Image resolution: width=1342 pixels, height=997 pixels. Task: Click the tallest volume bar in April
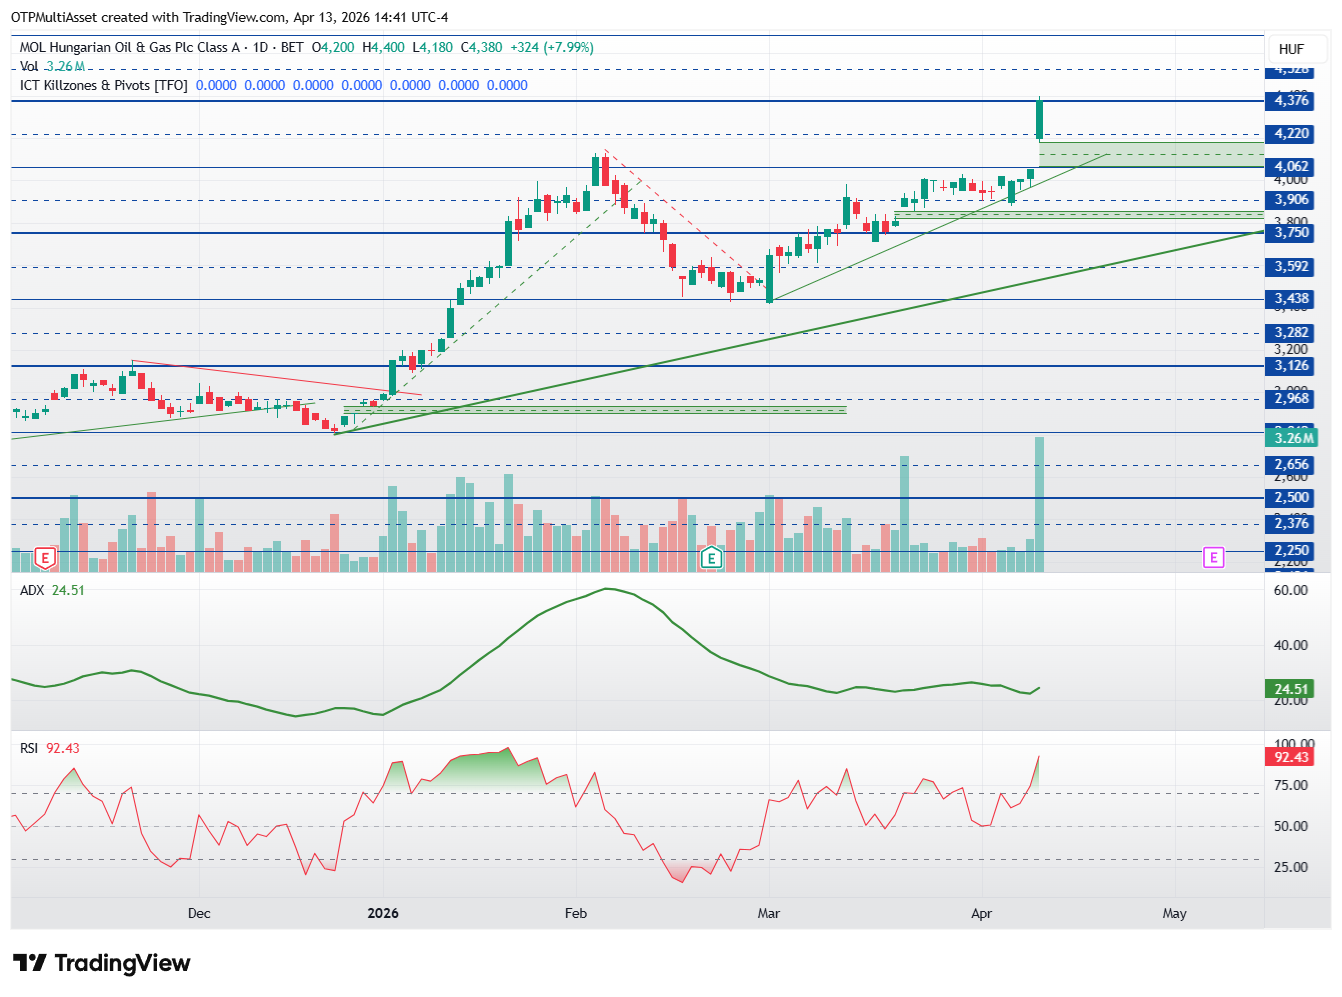coord(1040,505)
